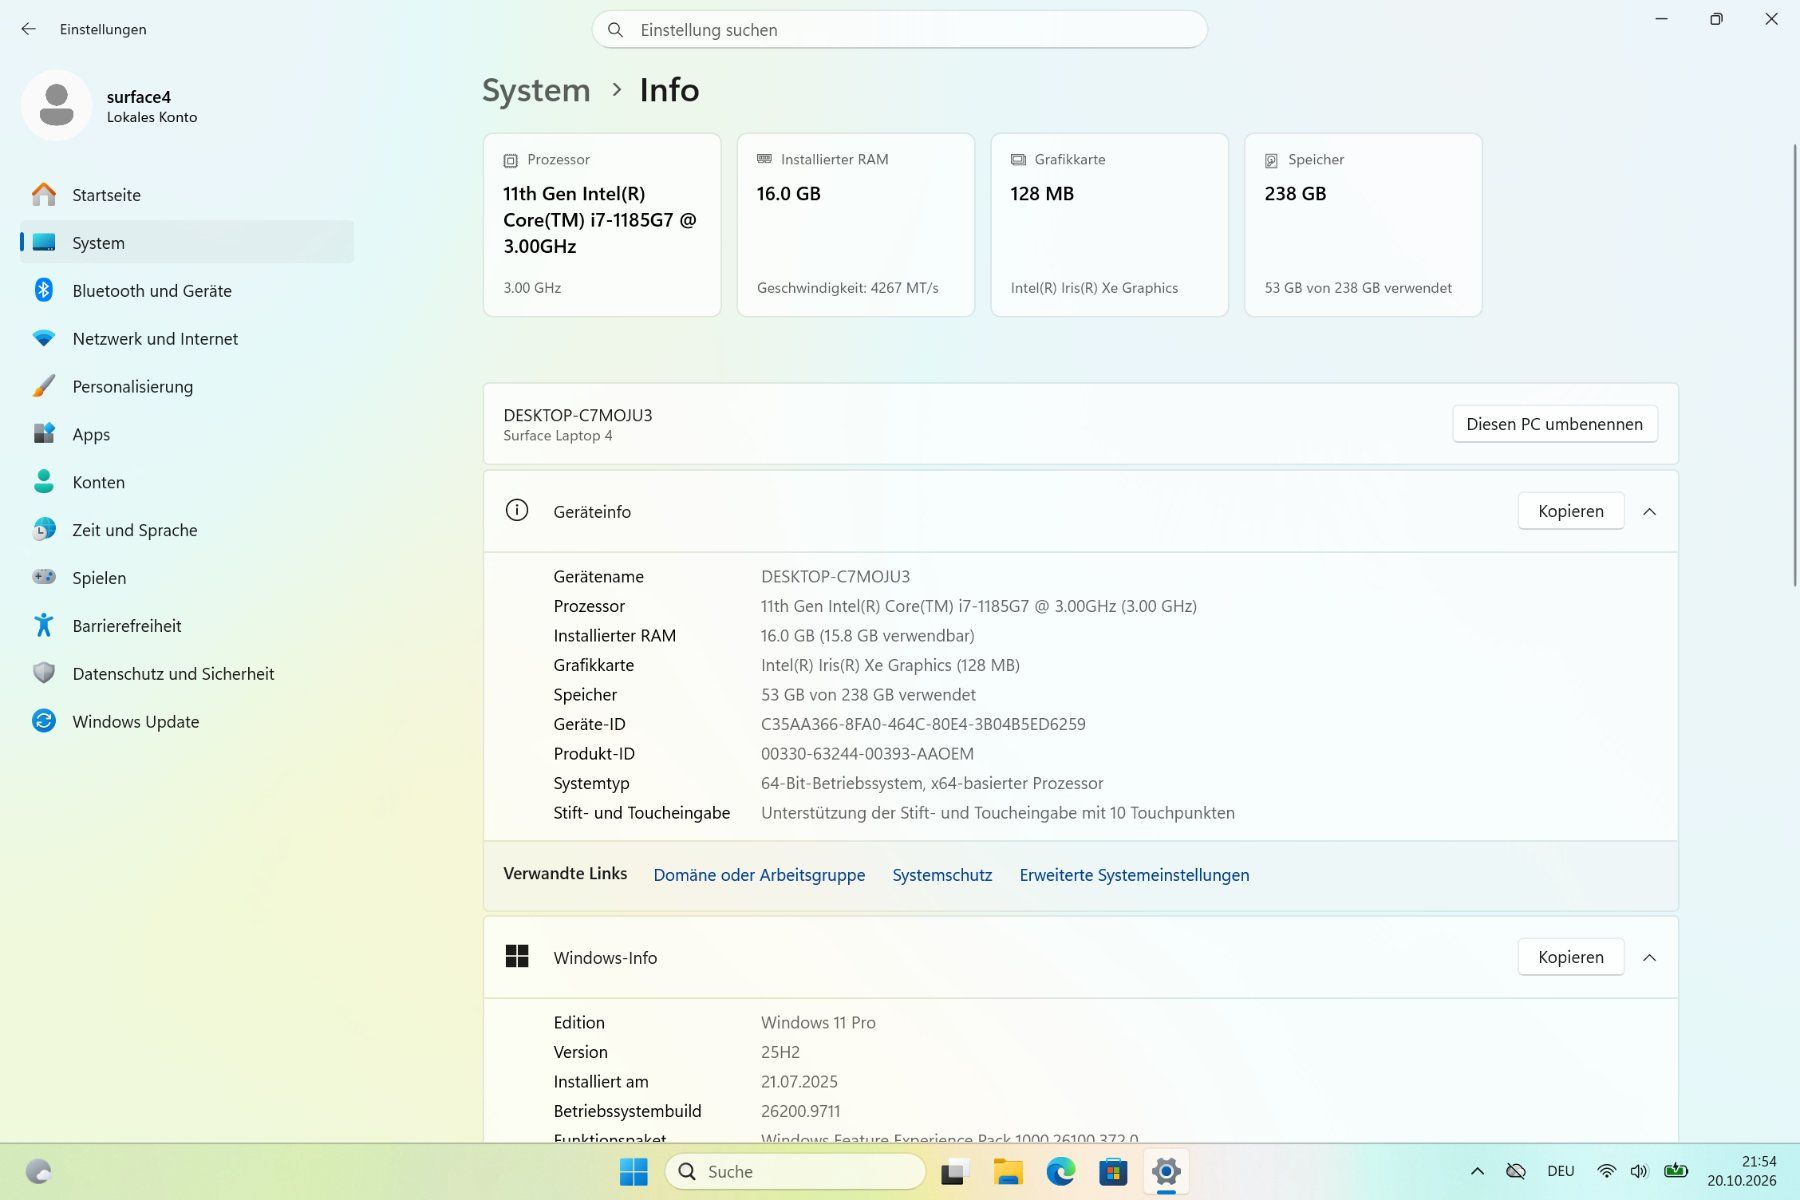Screen dimensions: 1800x1200
Task: Click the System breadcrumb link
Action: tap(536, 90)
